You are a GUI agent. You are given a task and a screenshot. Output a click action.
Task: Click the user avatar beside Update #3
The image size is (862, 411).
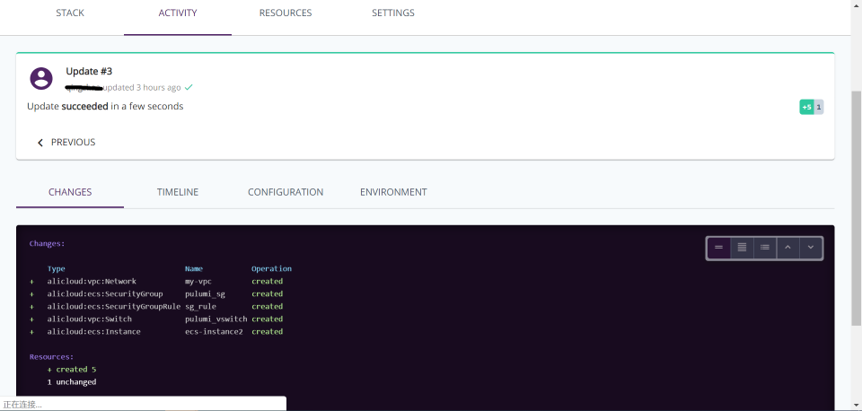[41, 78]
